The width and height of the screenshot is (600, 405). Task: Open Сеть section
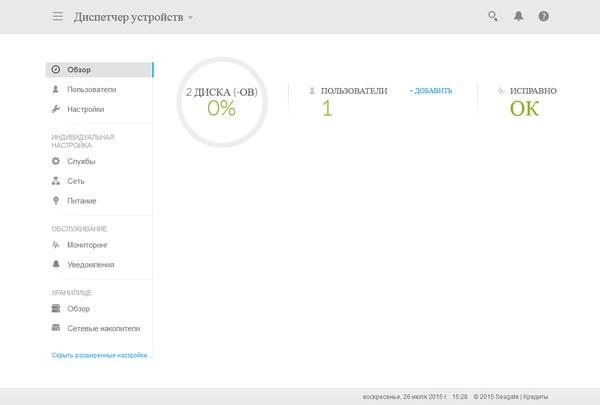pos(76,181)
